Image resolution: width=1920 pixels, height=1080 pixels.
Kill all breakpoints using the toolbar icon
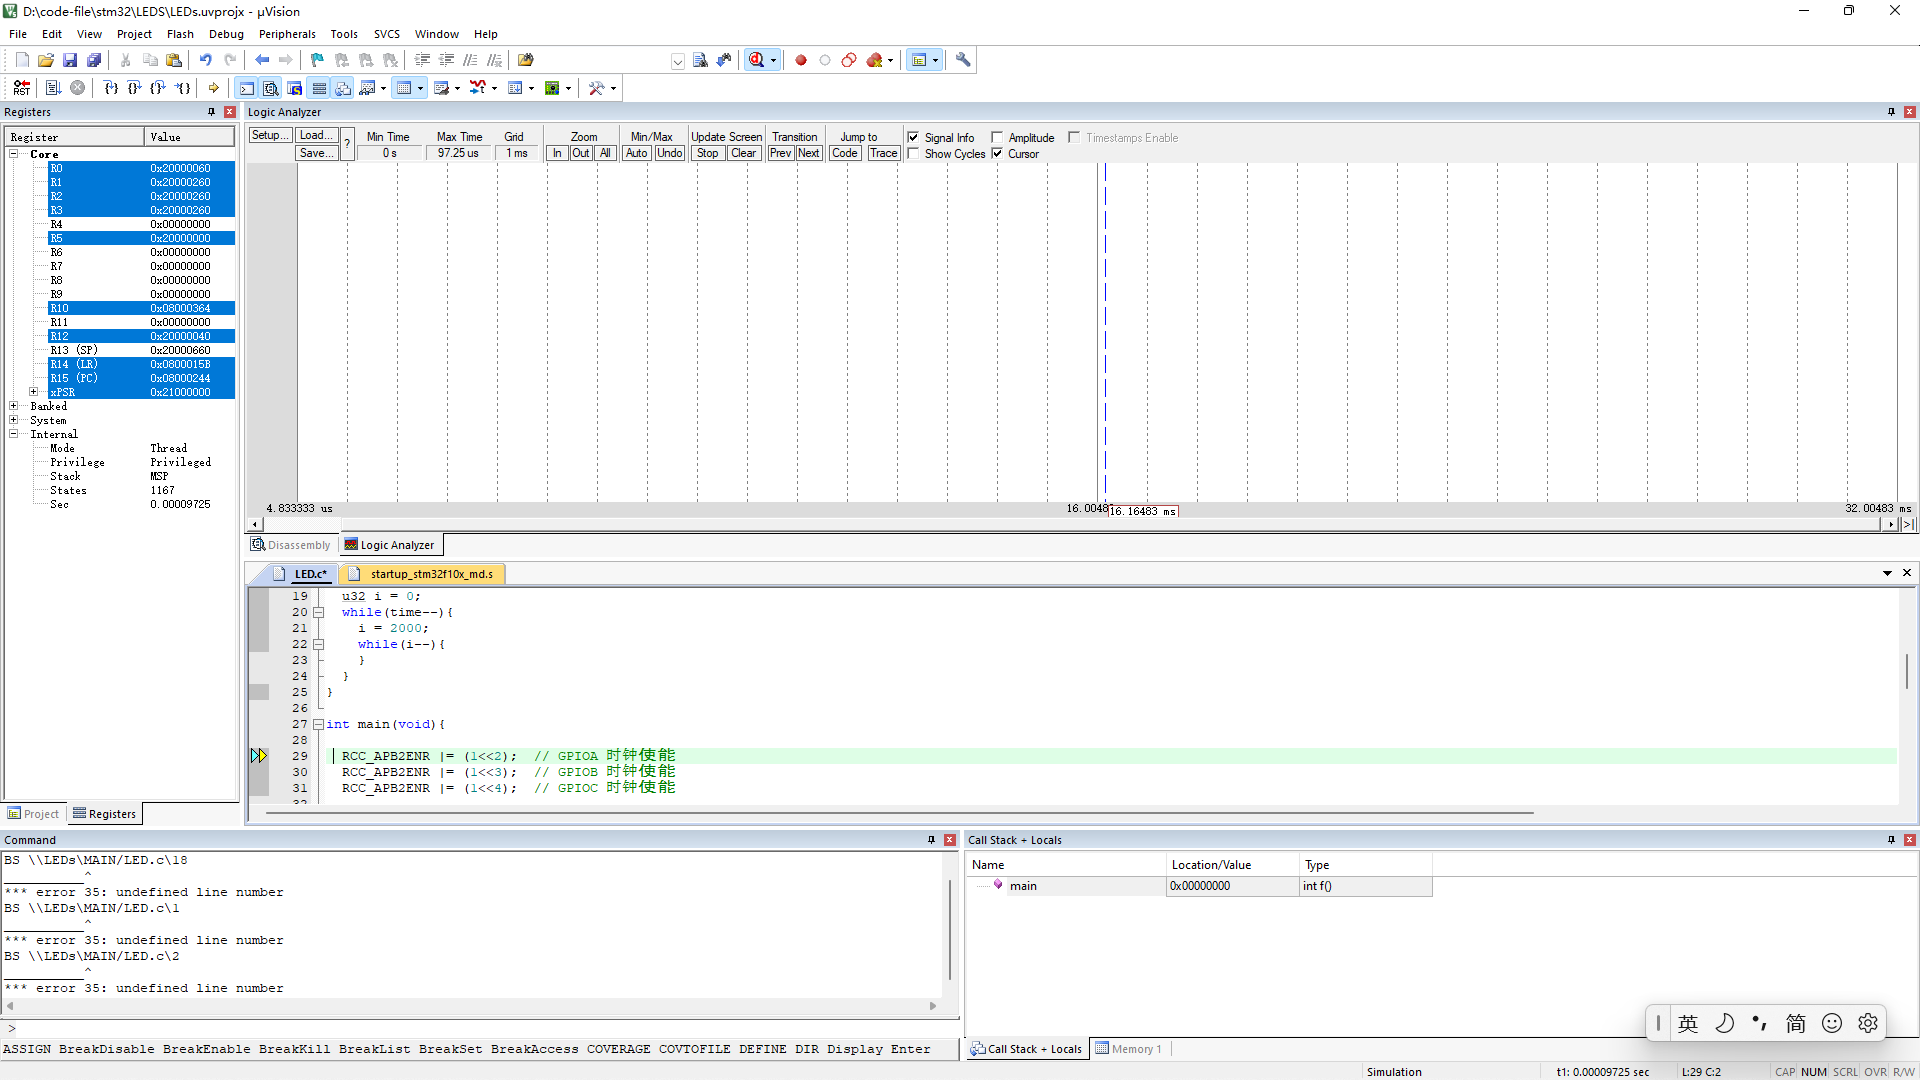[873, 60]
